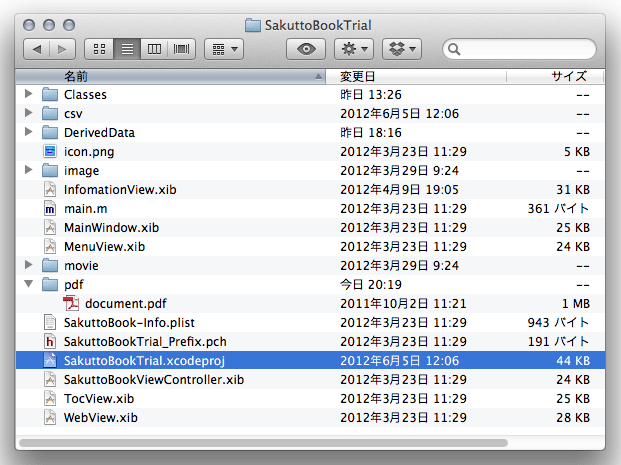Click the SakuttoBookTrial title folder icon
The width and height of the screenshot is (621, 465).
[253, 25]
